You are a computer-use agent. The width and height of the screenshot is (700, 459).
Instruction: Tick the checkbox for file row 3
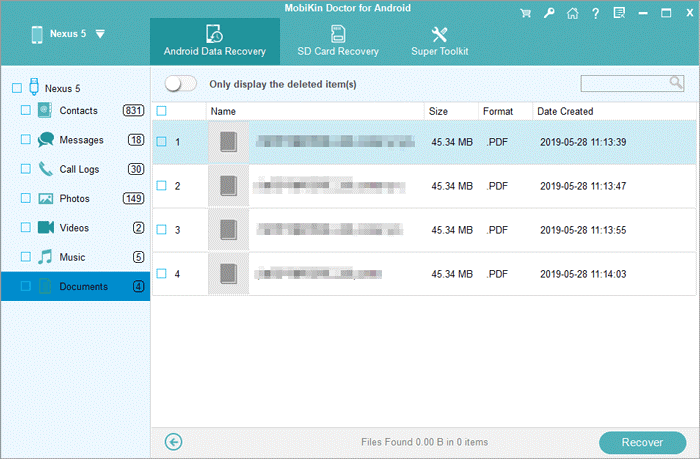tap(162, 230)
